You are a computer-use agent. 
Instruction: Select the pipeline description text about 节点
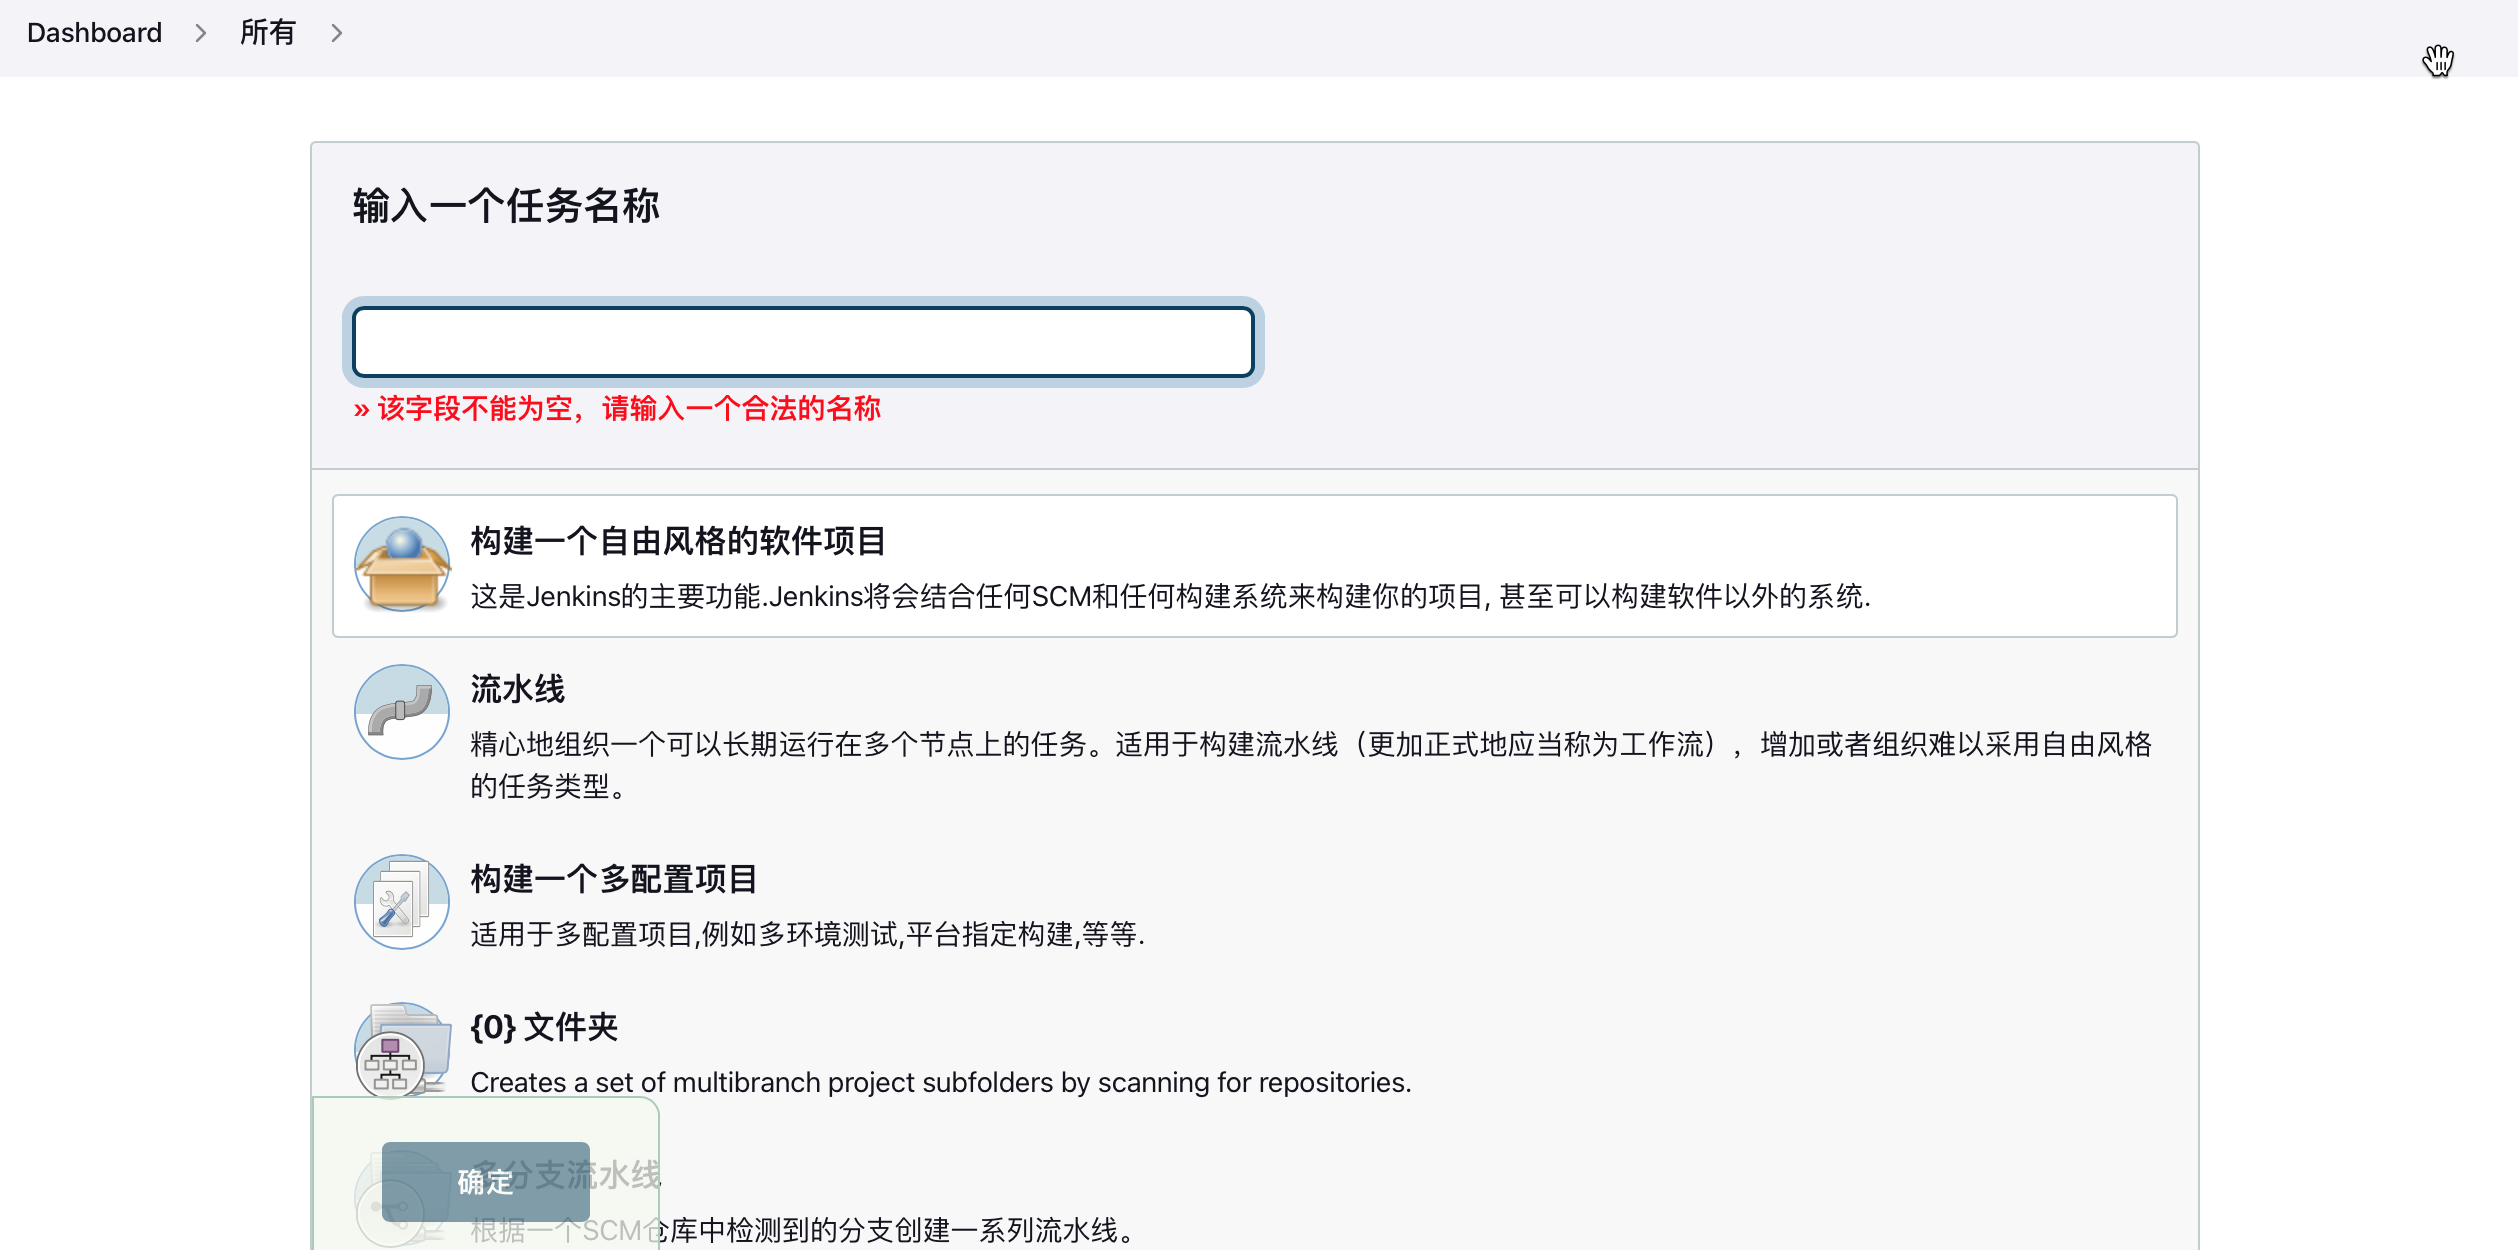pyautogui.click(x=1311, y=765)
